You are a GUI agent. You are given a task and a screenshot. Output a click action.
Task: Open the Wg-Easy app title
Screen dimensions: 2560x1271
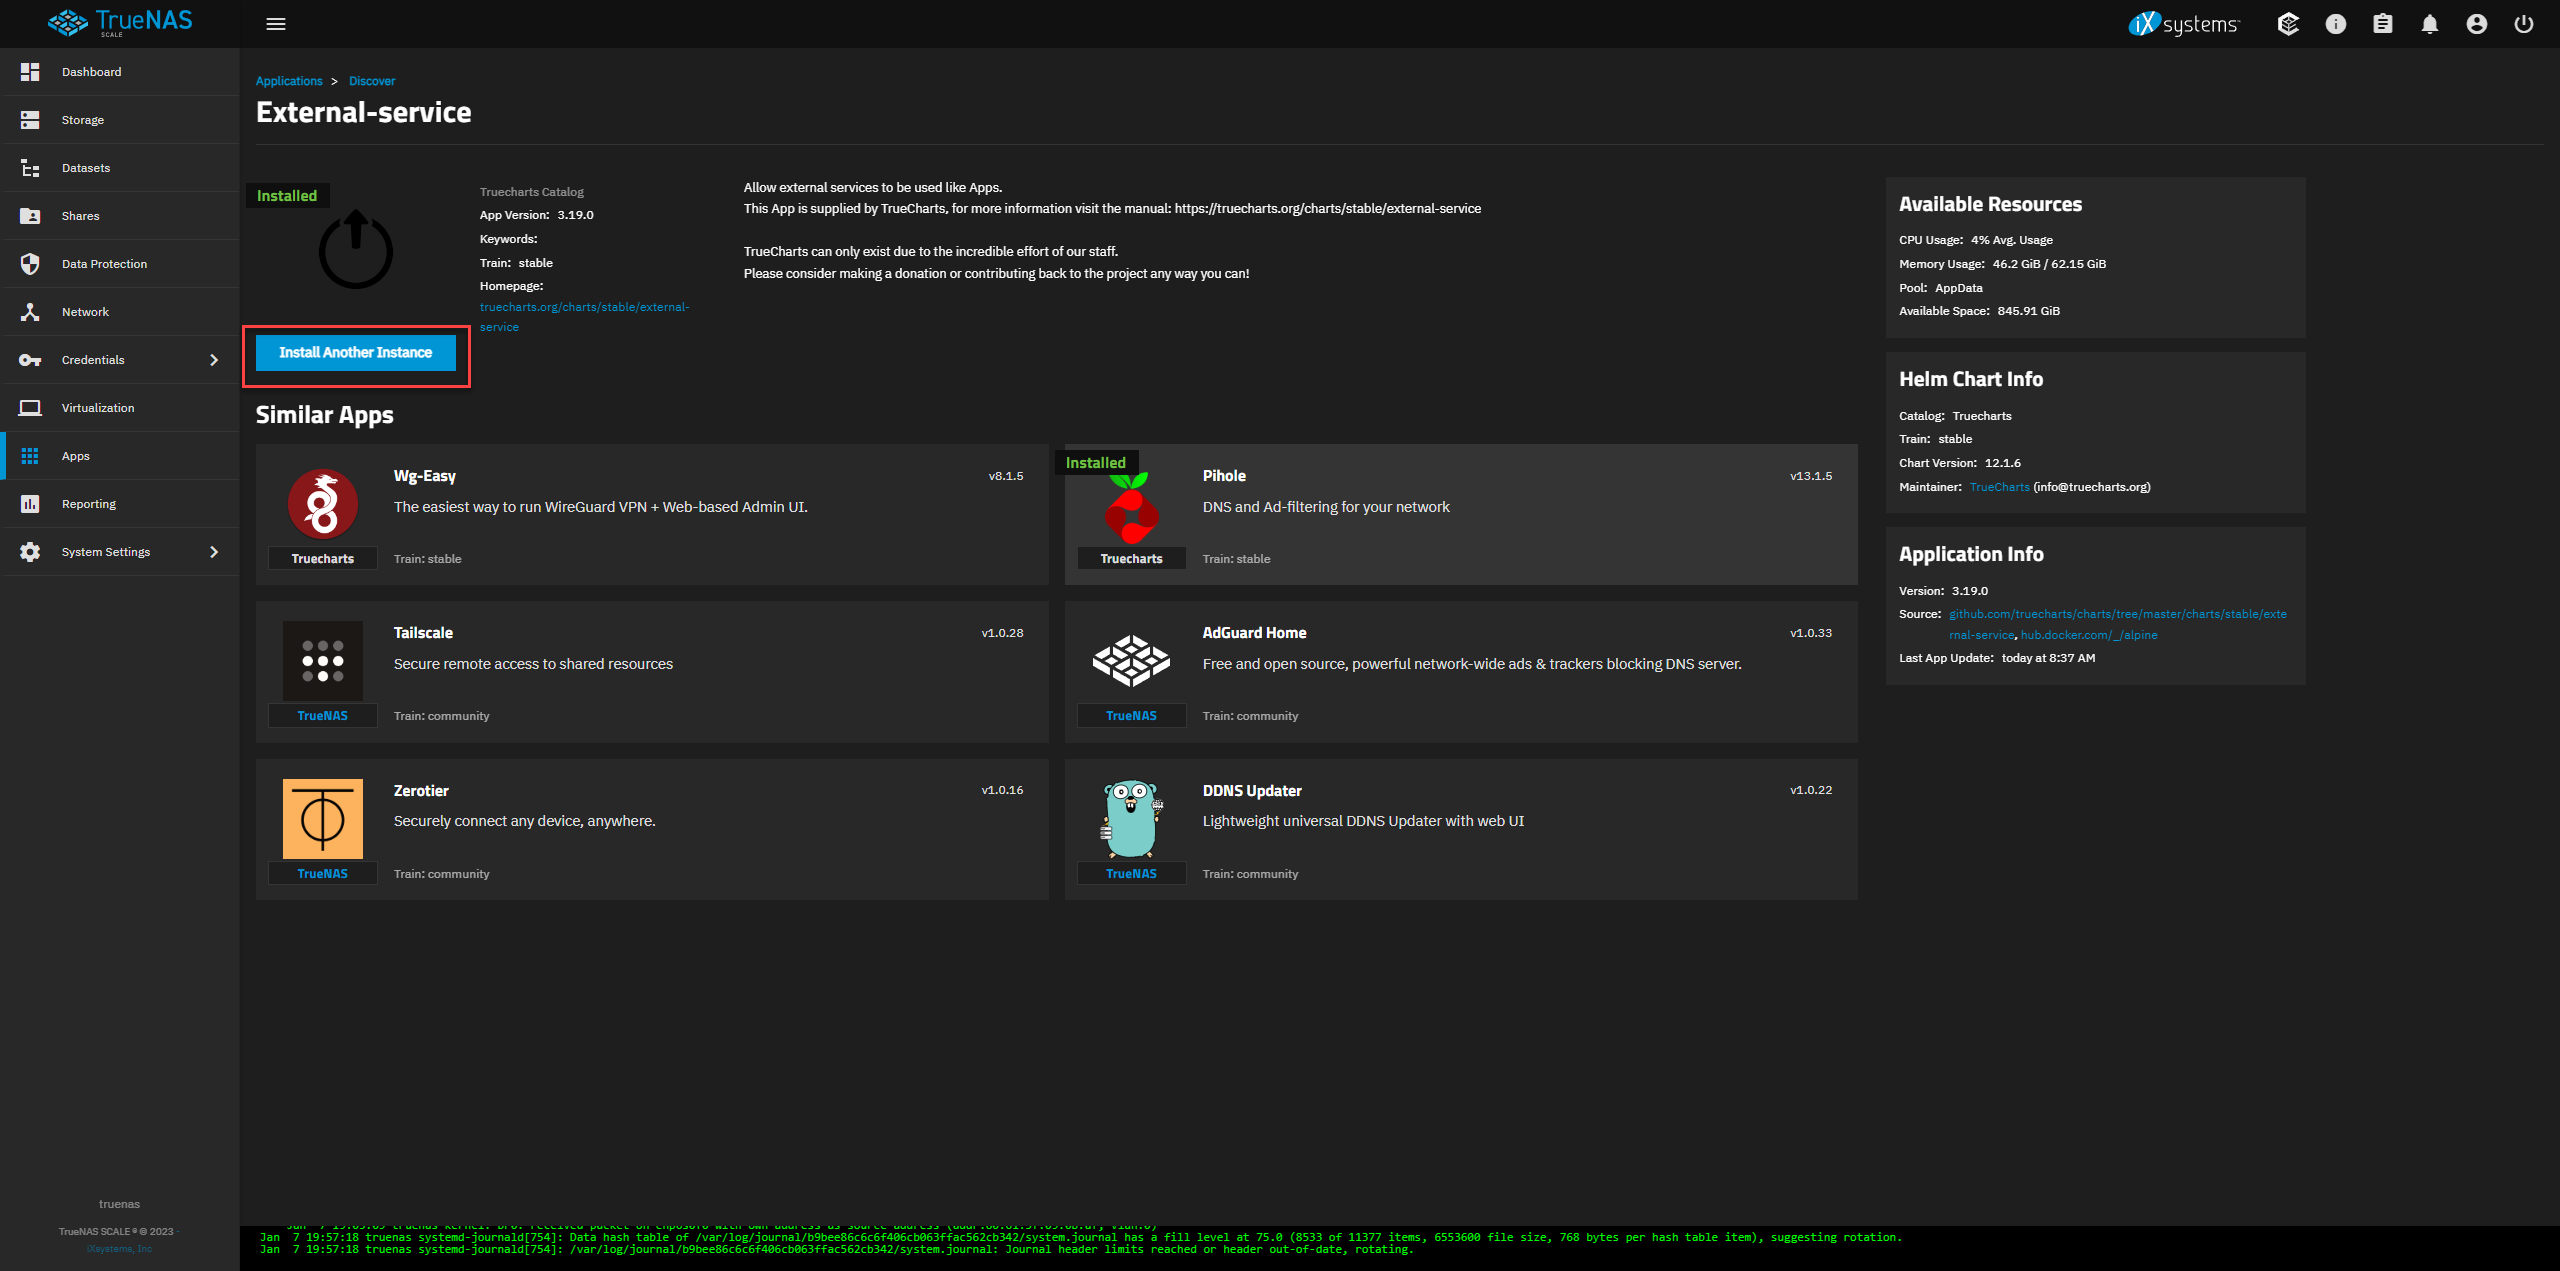425,476
